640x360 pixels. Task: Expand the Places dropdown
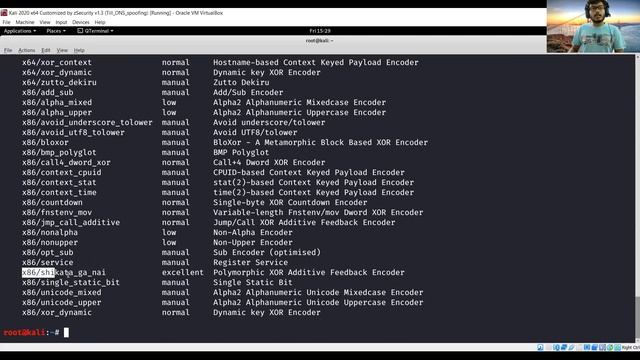pyautogui.click(x=56, y=31)
